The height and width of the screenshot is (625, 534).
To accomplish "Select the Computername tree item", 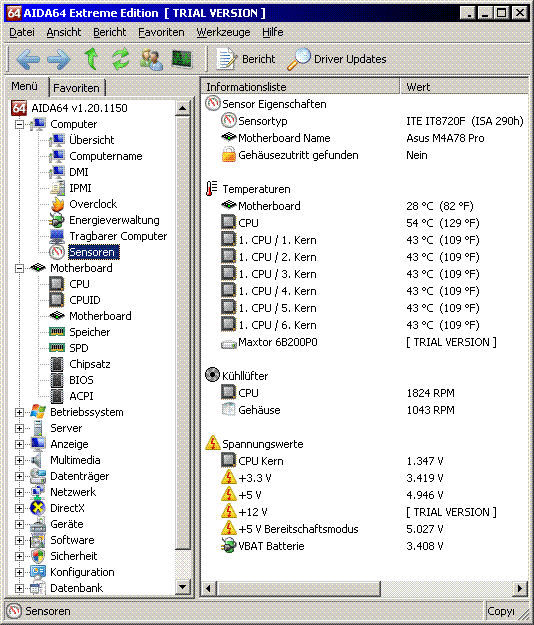I will (x=106, y=156).
